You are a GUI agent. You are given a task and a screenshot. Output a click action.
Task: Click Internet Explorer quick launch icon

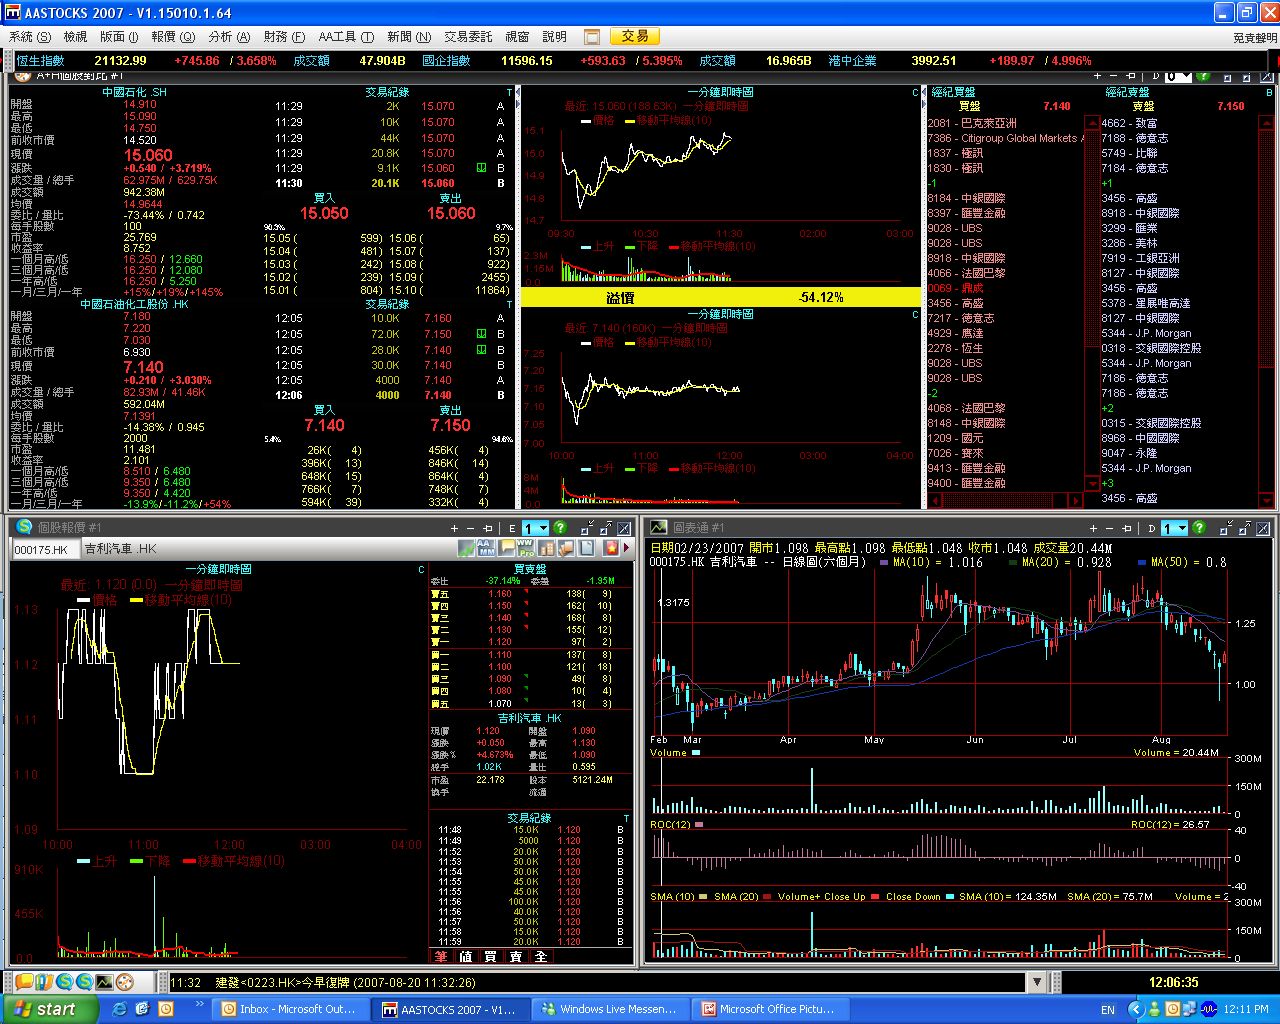tap(120, 1009)
